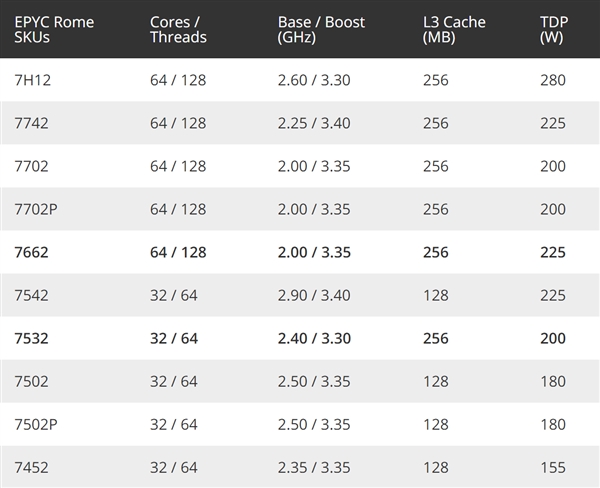Select the 7702P SKU cell
The height and width of the screenshot is (488, 600).
point(36,209)
